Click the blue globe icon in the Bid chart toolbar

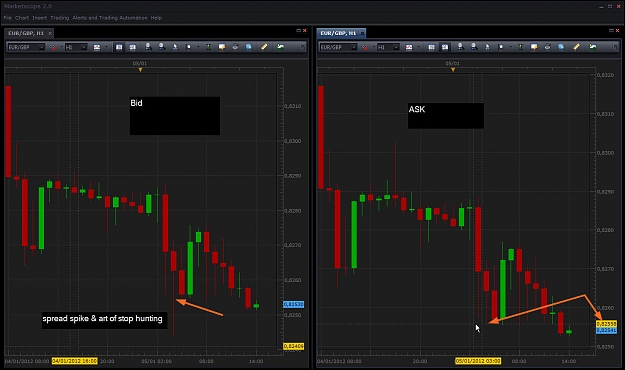249,47
